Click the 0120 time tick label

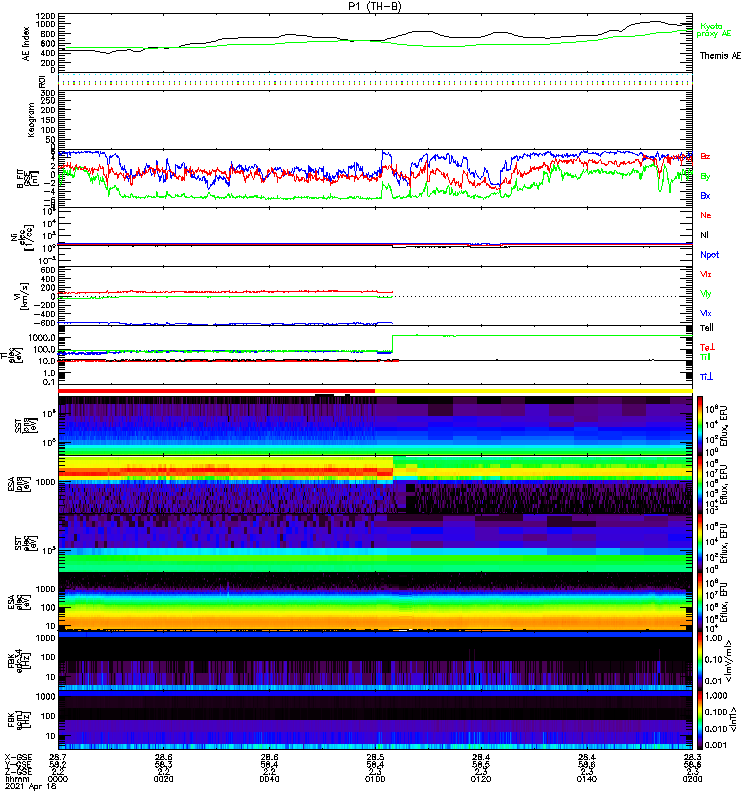click(481, 779)
